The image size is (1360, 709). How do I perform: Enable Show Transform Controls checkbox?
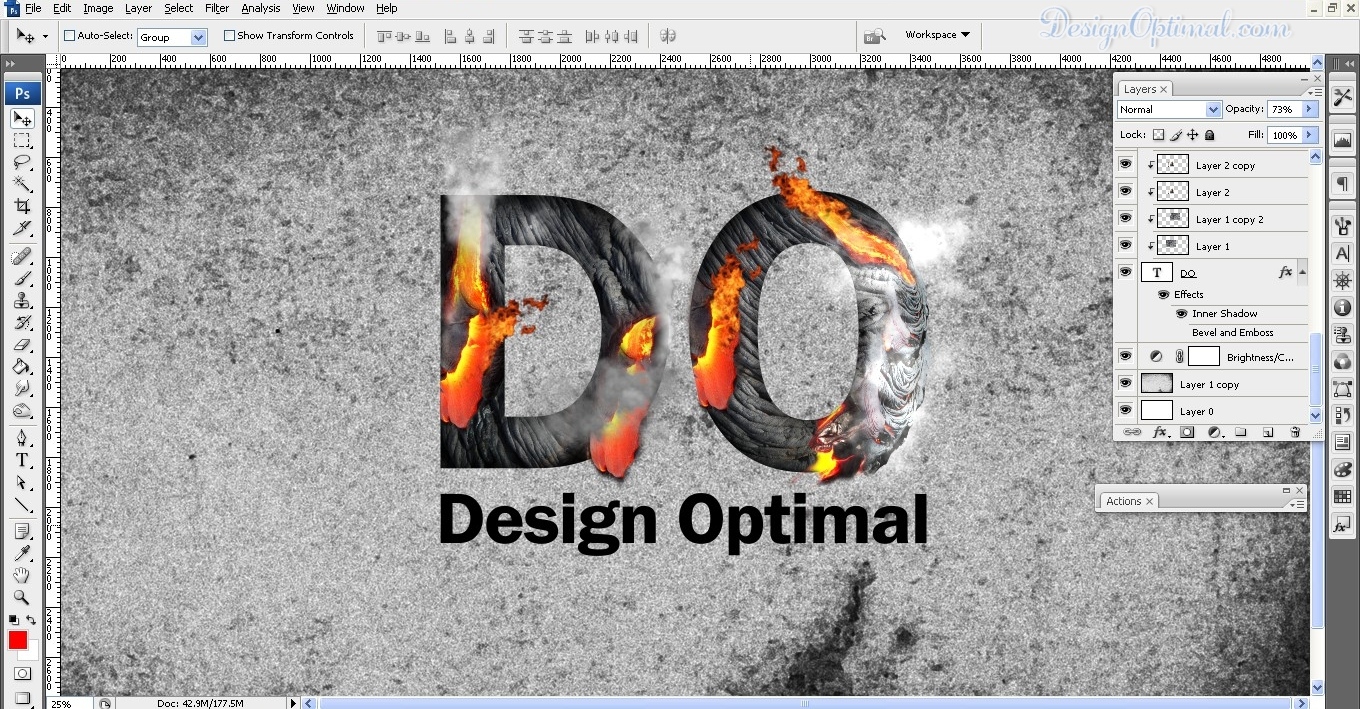[229, 36]
